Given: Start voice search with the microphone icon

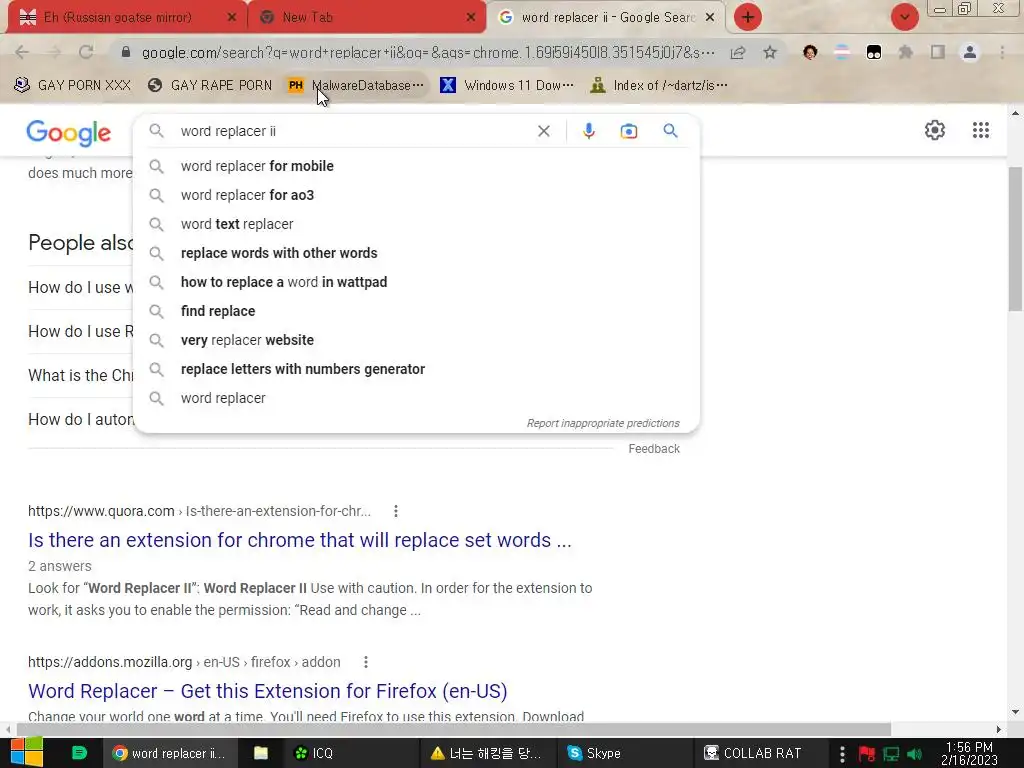Looking at the screenshot, I should click(x=588, y=131).
